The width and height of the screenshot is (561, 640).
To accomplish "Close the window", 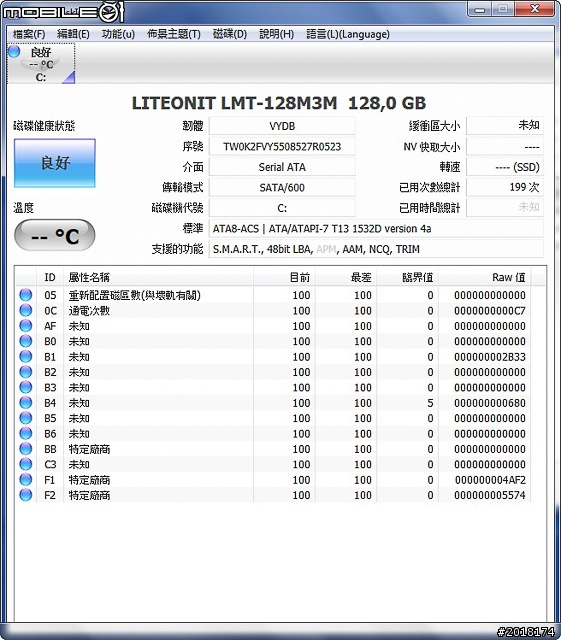I will (534, 9).
